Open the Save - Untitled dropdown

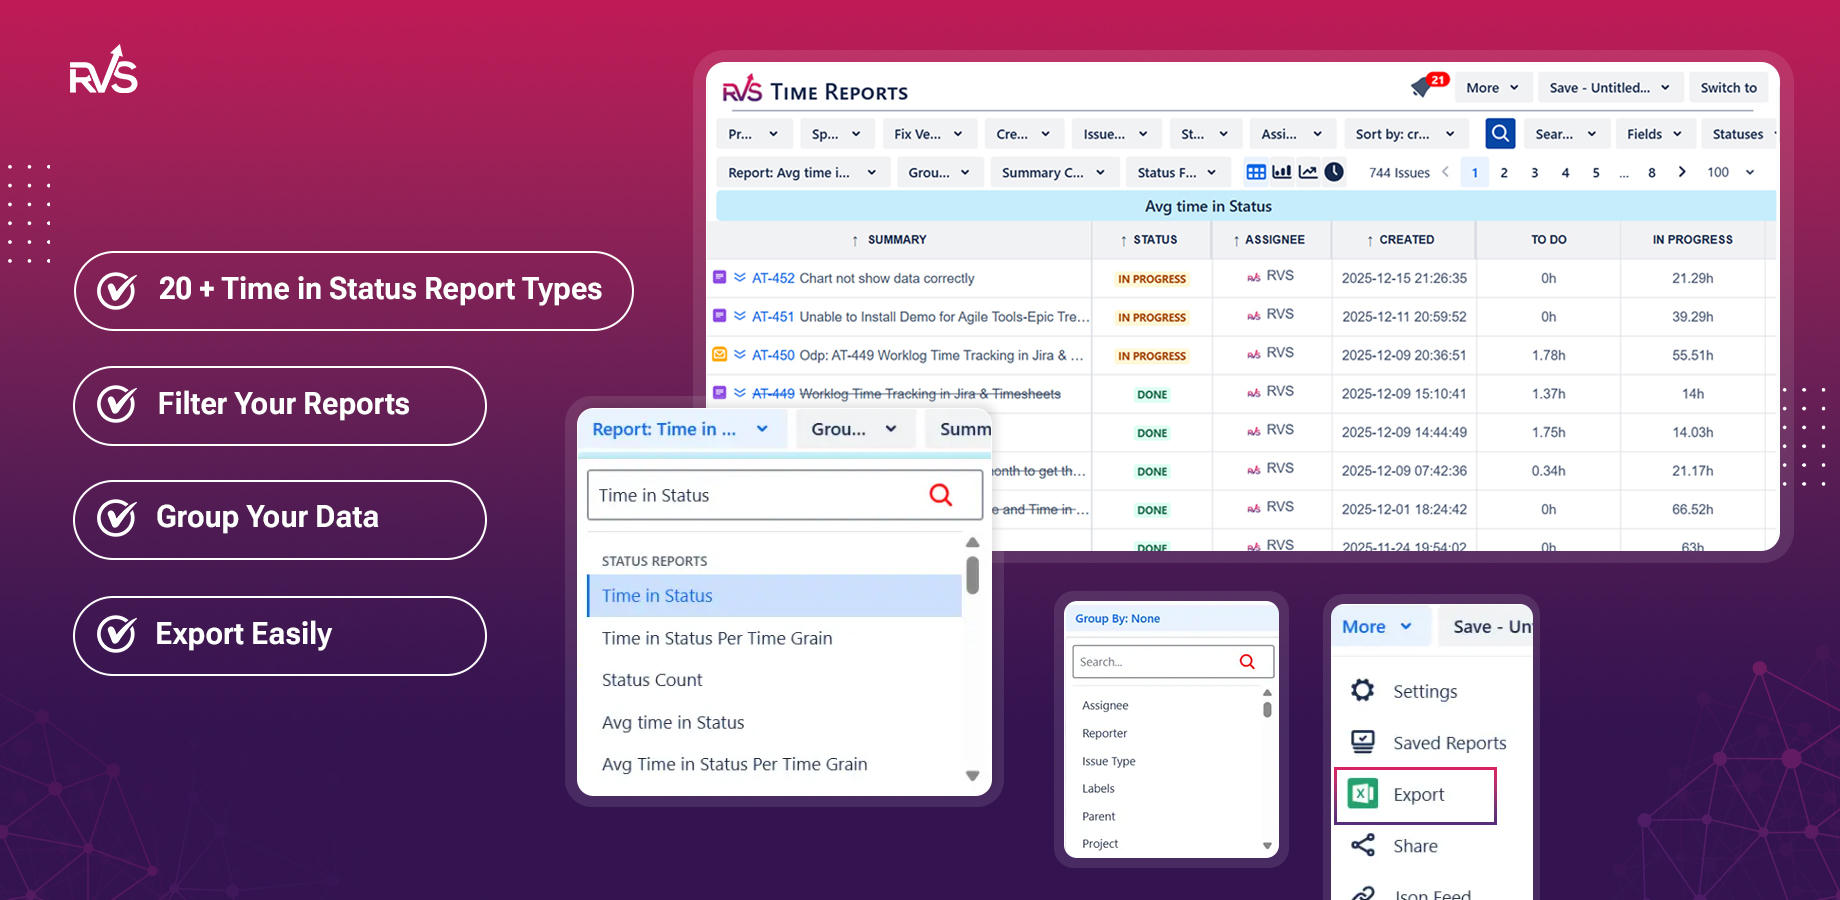(1609, 87)
